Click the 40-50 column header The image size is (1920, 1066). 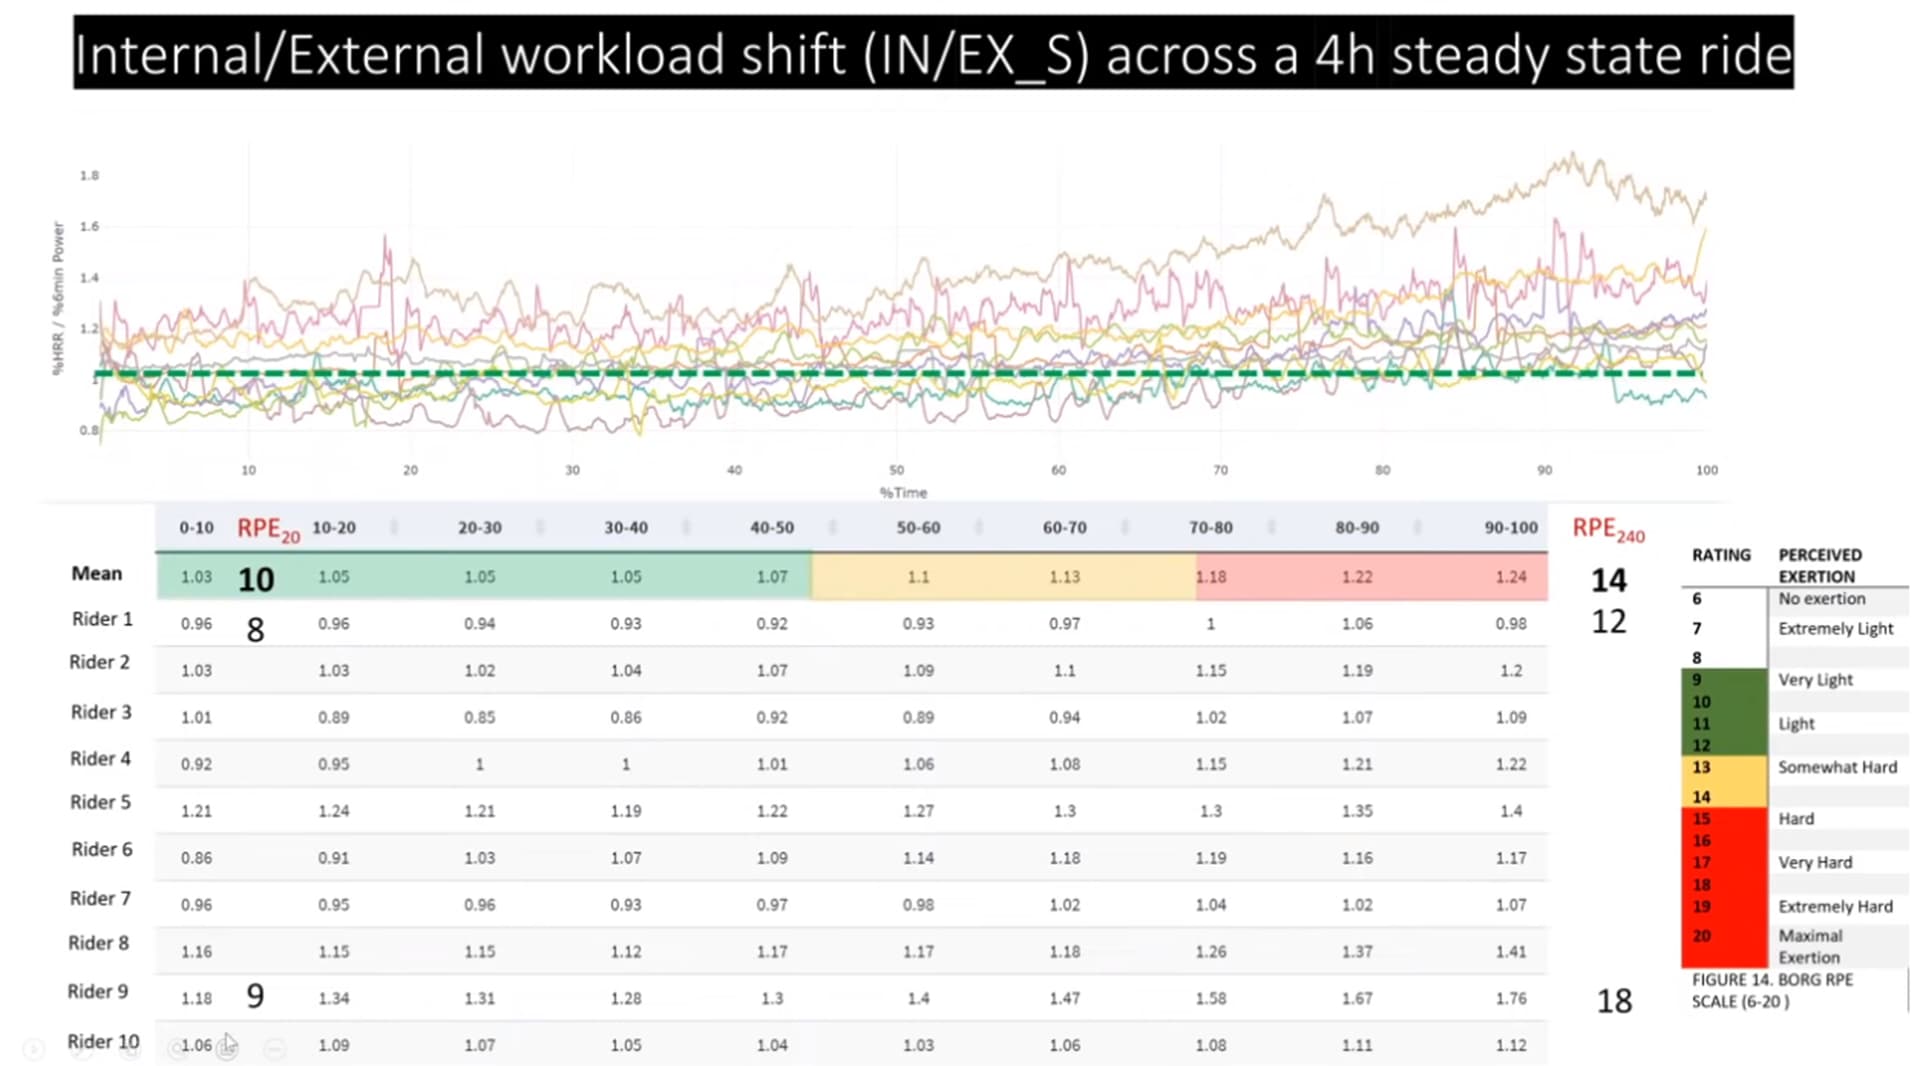pyautogui.click(x=772, y=527)
